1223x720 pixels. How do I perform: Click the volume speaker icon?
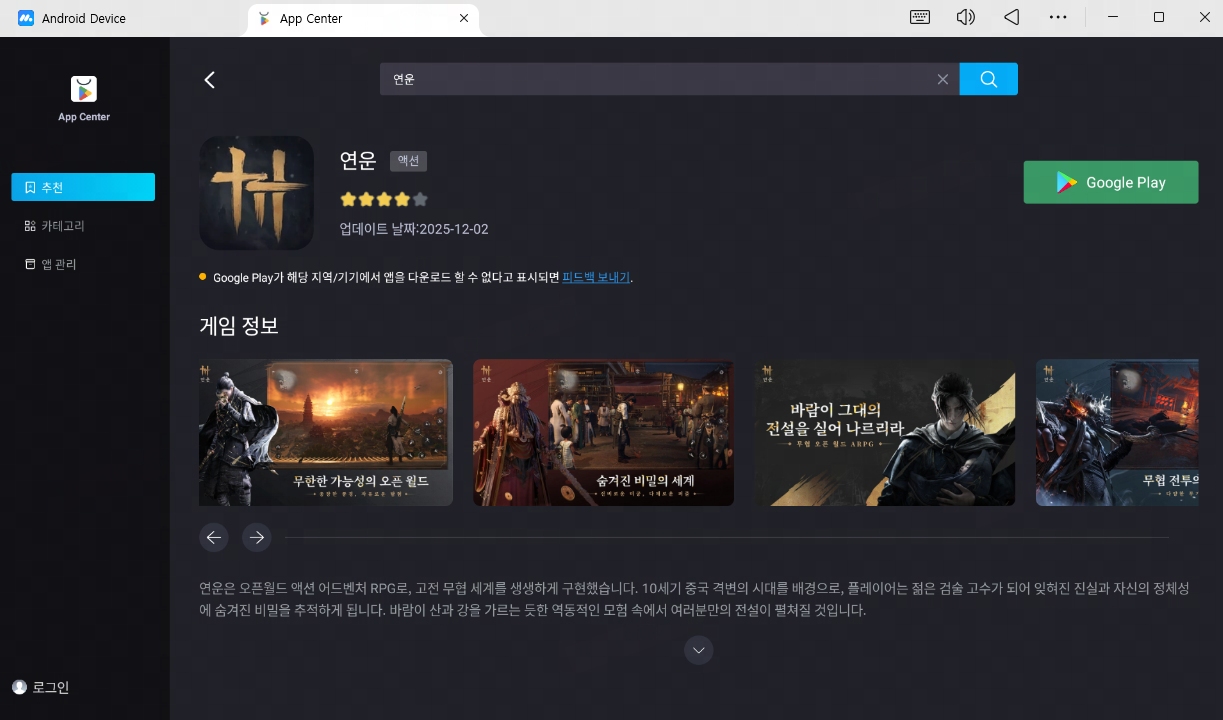tap(965, 17)
